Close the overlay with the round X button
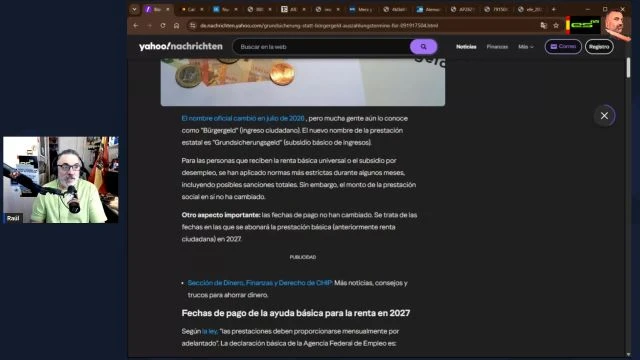The image size is (640, 360). [x=604, y=116]
